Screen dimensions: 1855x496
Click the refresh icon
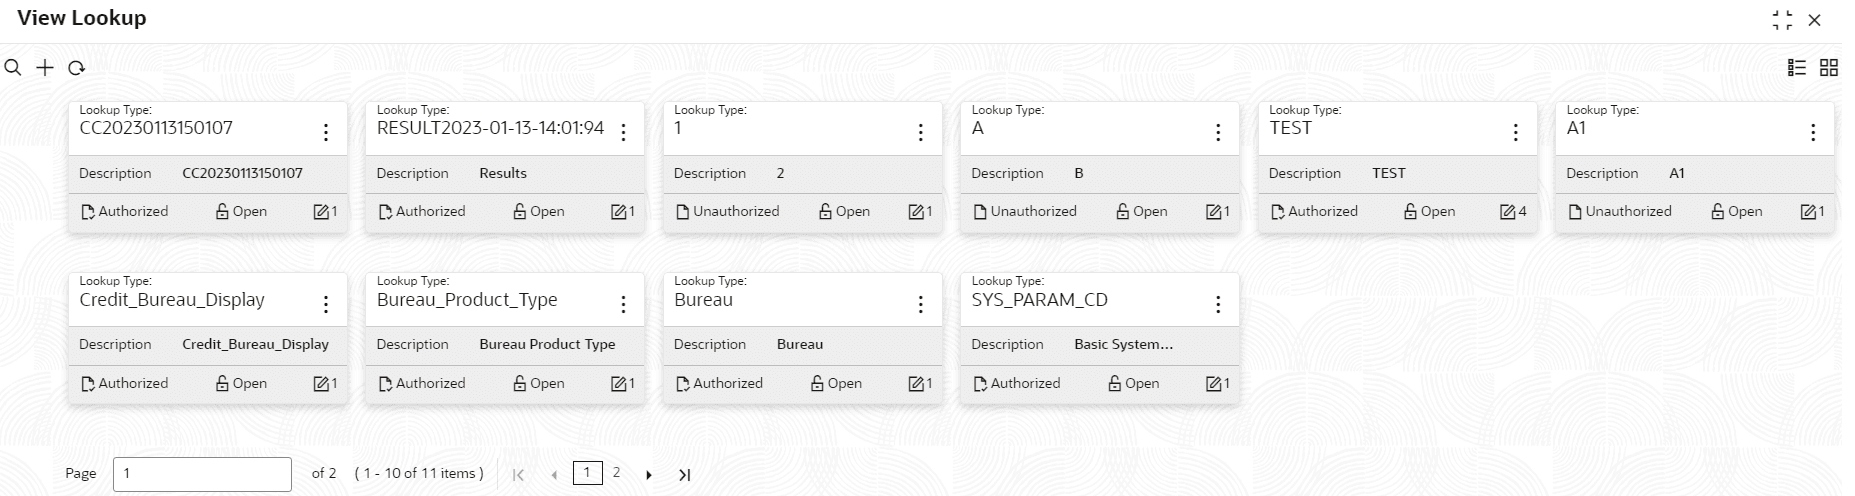click(76, 68)
